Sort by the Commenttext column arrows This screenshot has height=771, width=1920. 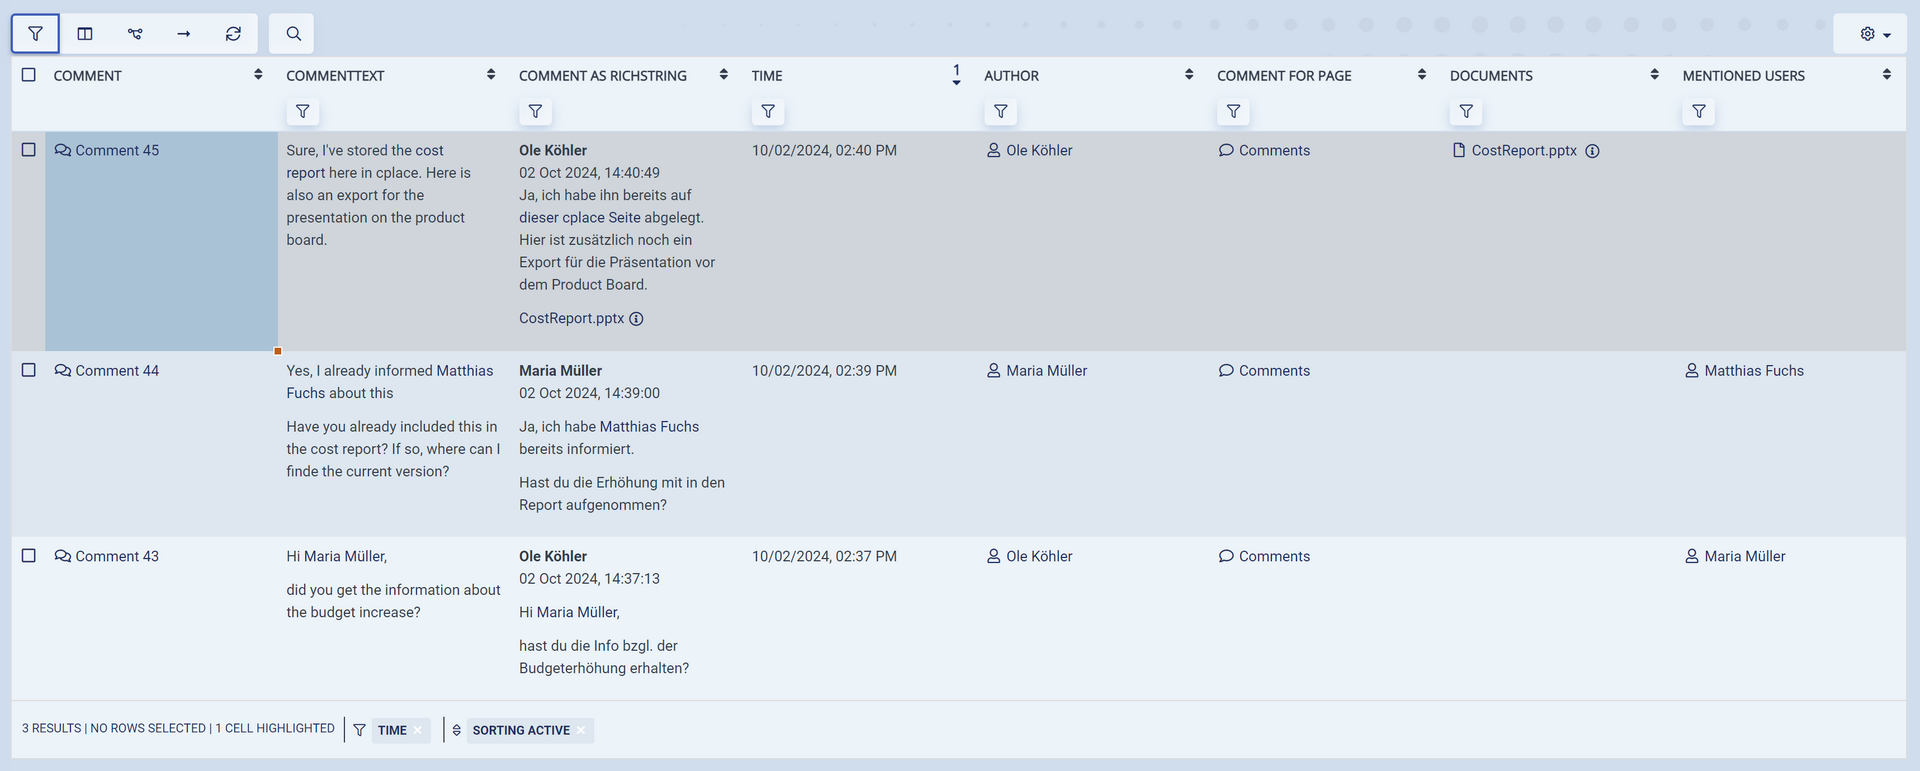click(x=491, y=75)
